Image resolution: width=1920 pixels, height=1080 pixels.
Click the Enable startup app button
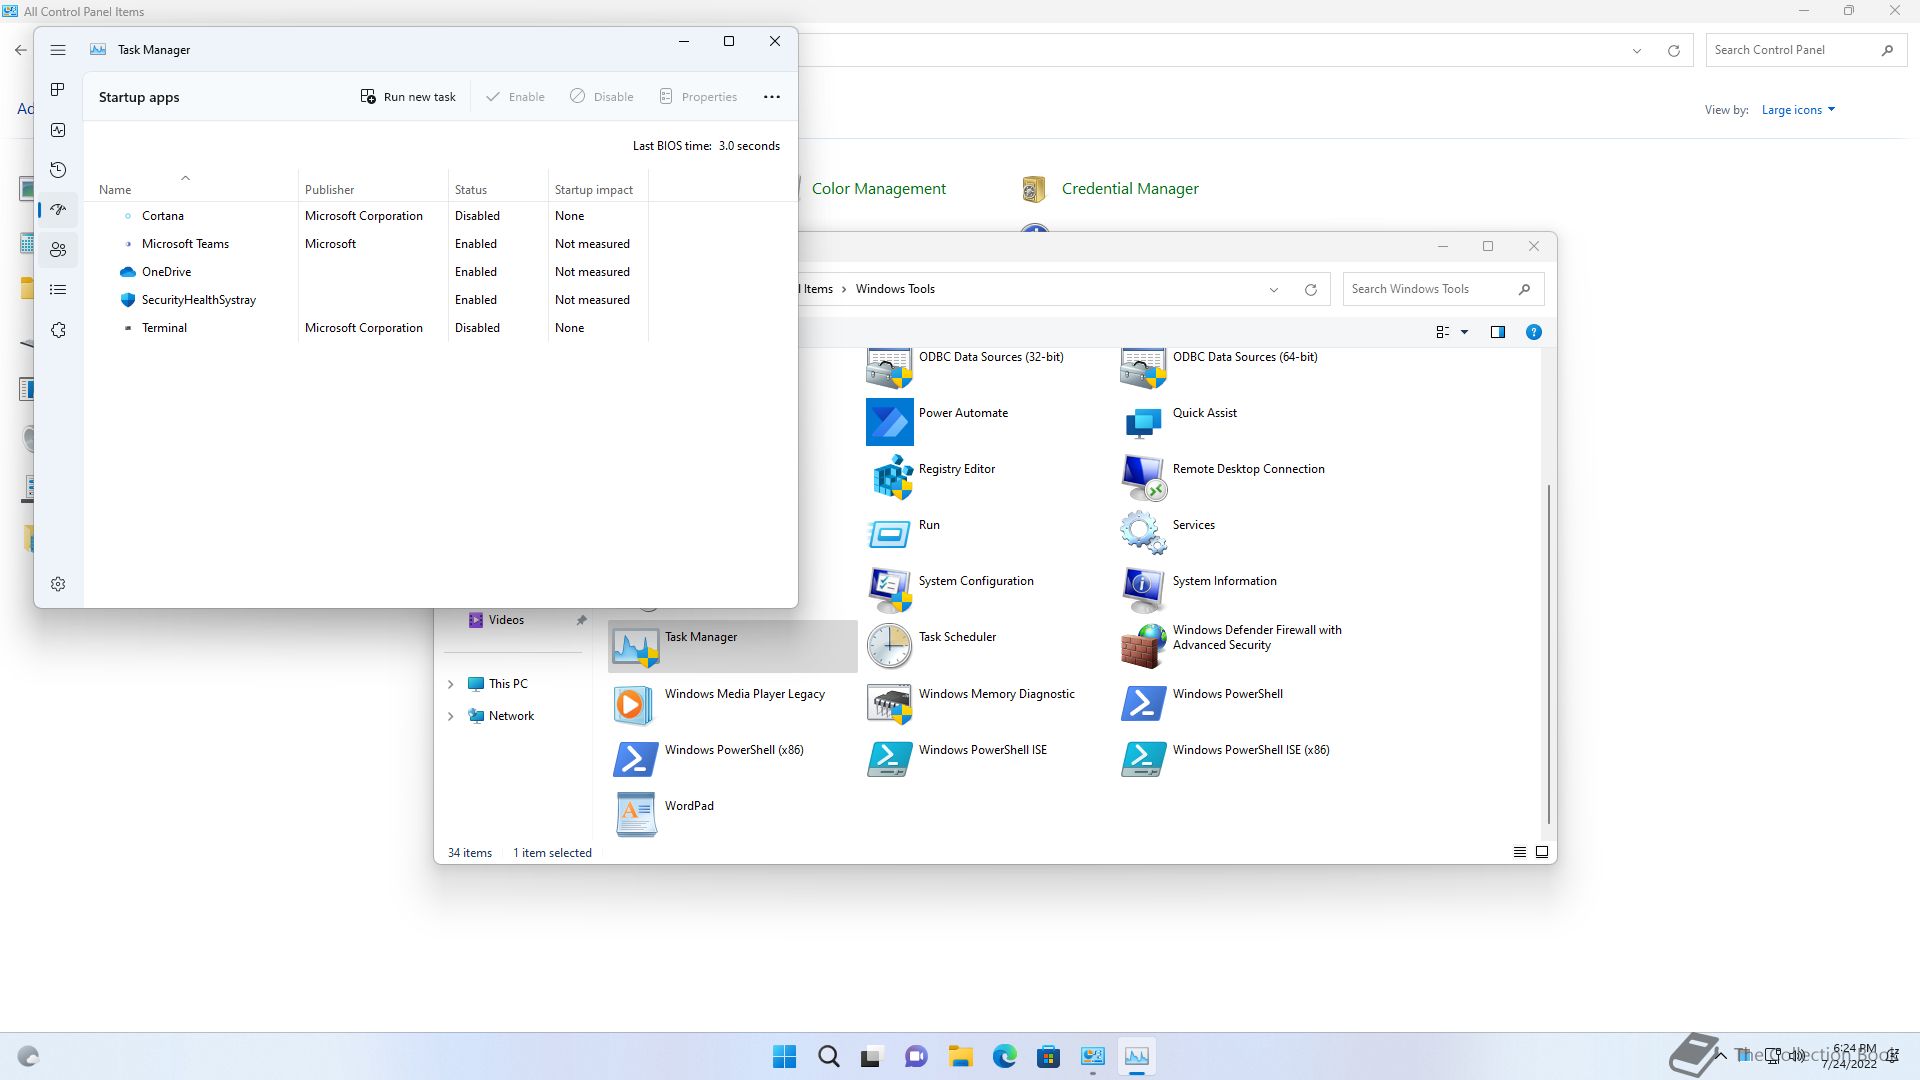point(515,97)
